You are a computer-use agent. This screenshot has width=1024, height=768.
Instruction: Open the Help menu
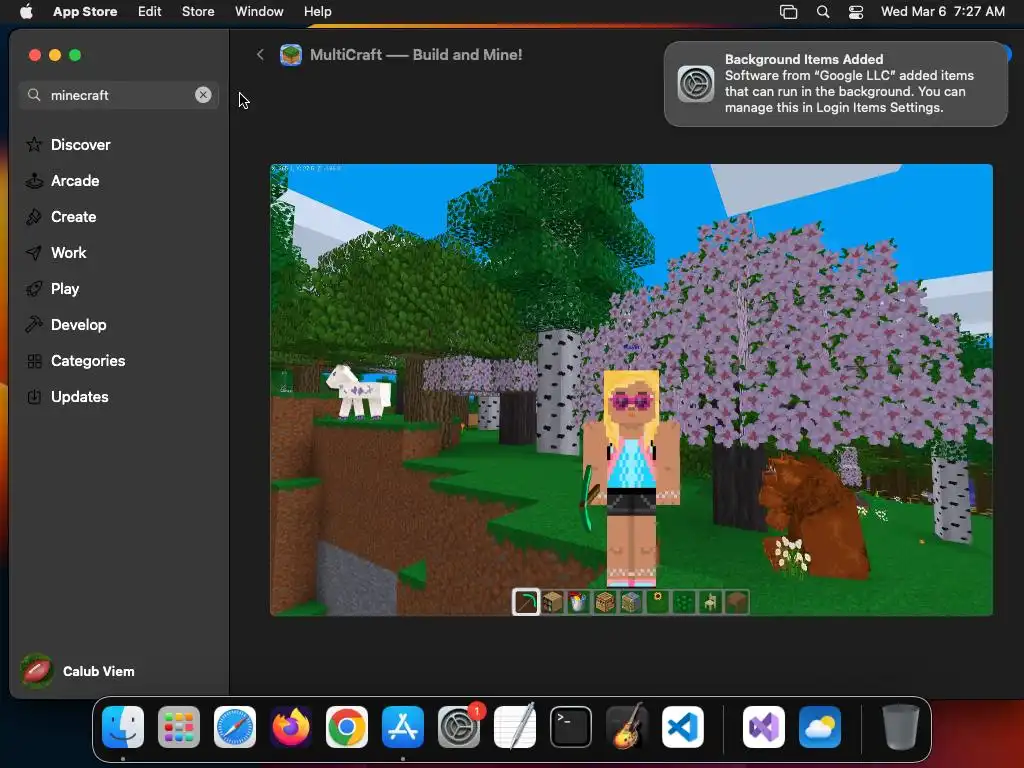click(317, 11)
